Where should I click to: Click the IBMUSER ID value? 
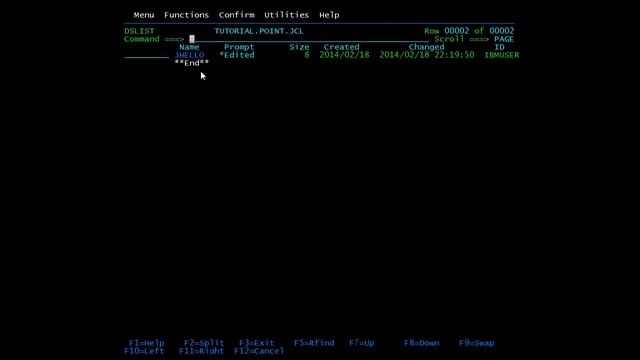pyautogui.click(x=502, y=55)
